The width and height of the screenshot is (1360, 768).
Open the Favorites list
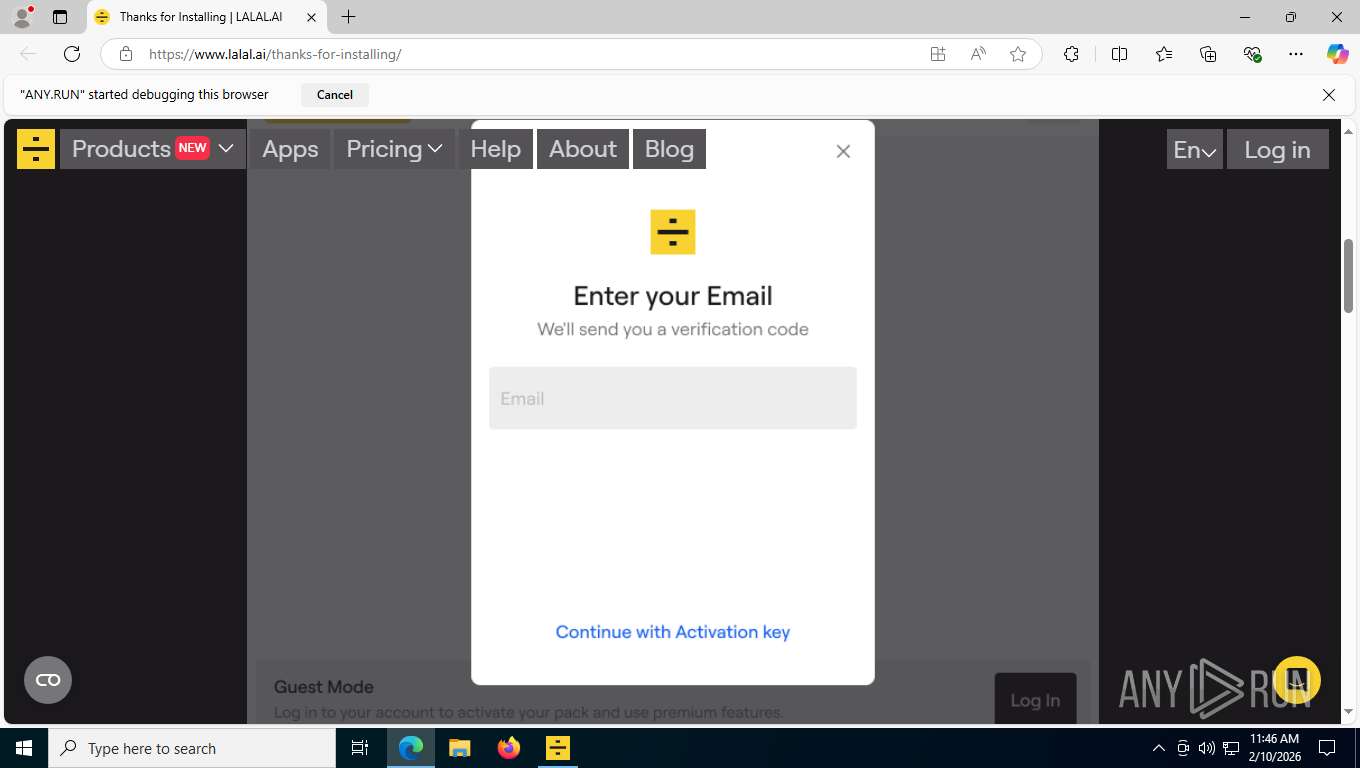[1164, 54]
